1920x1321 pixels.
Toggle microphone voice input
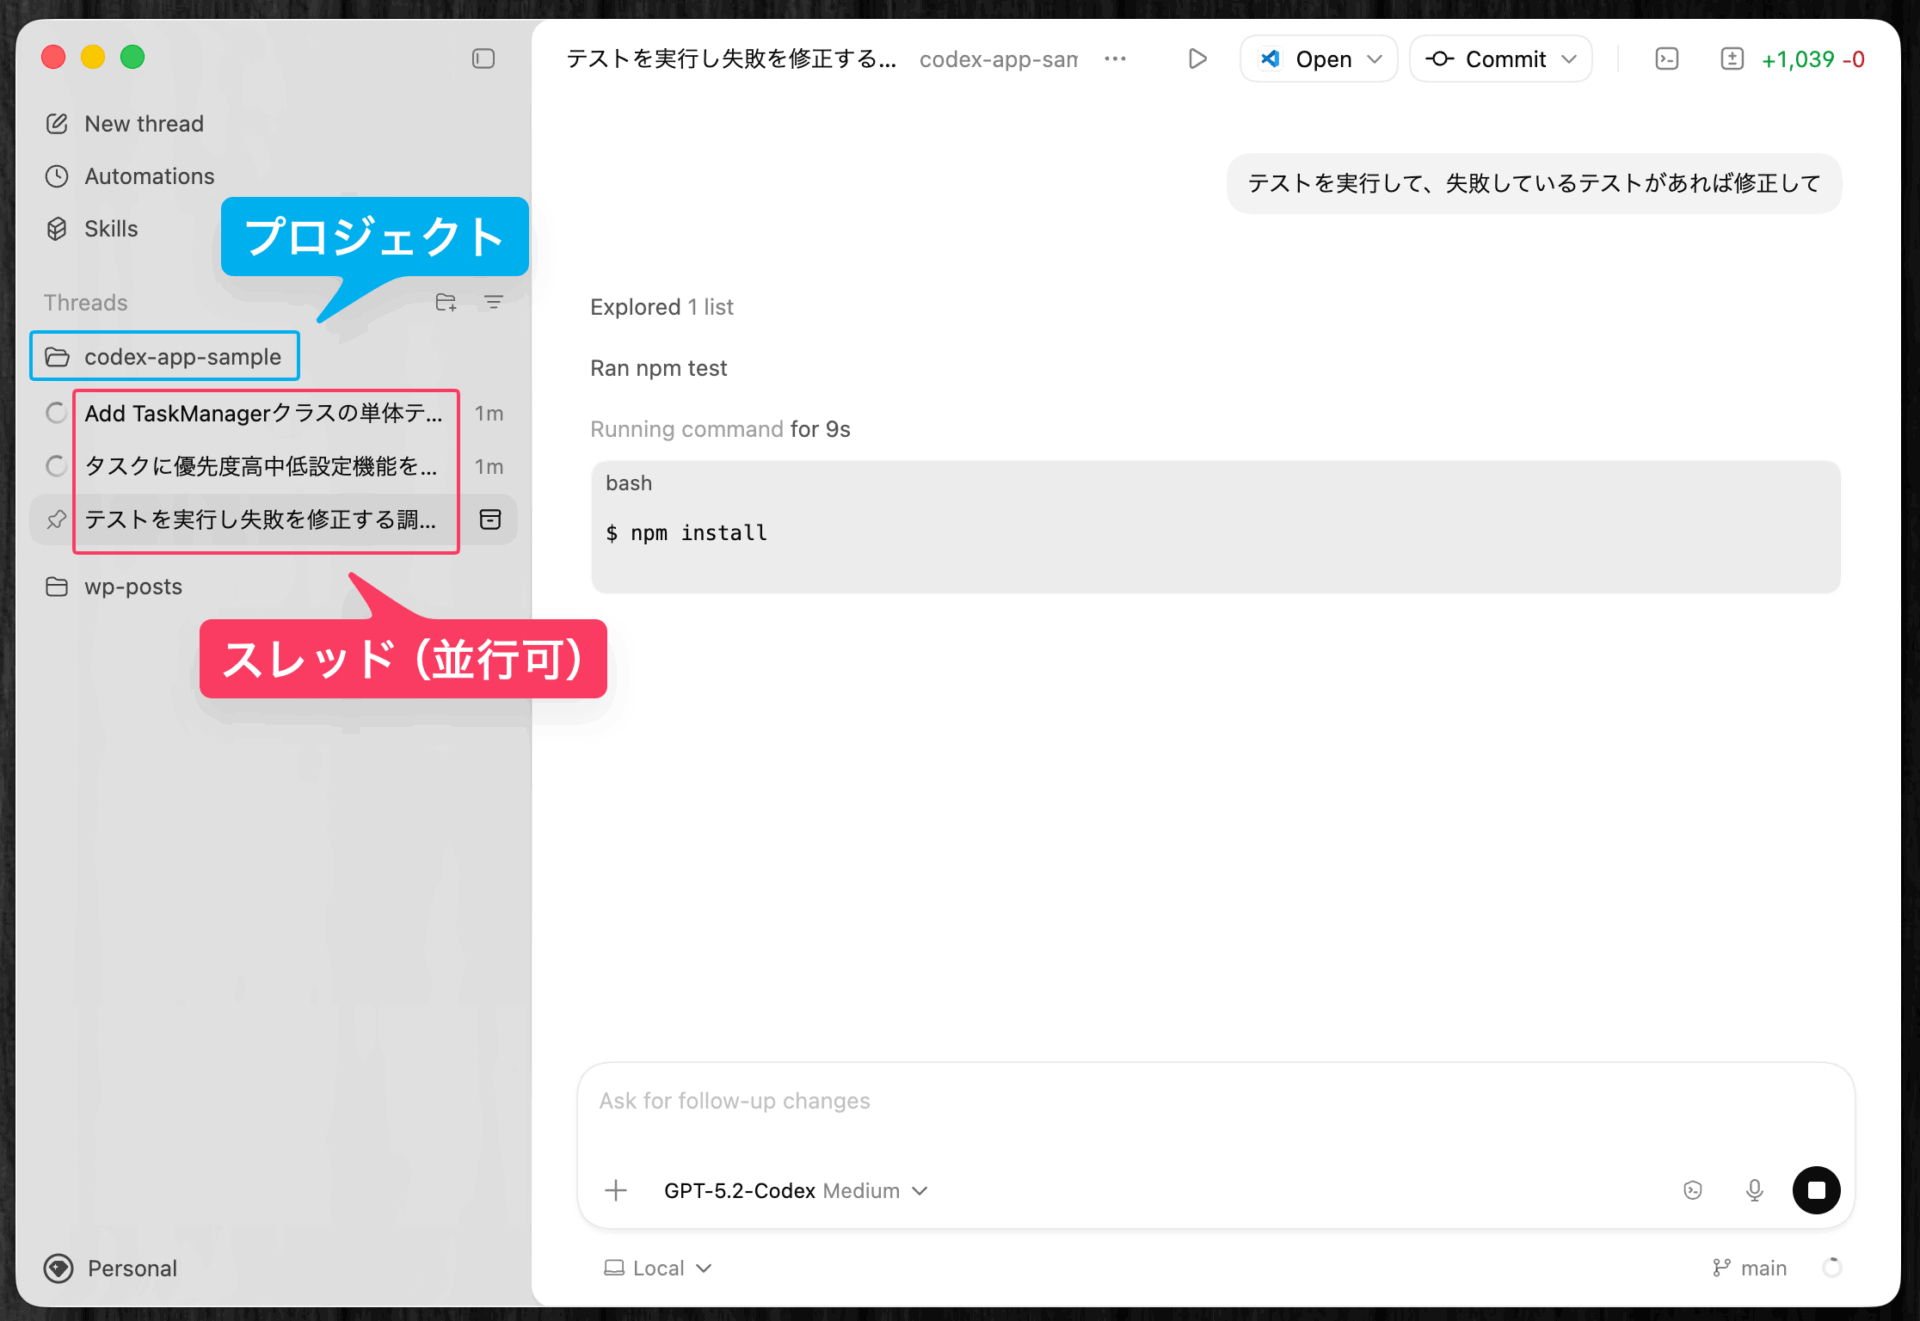coord(1754,1190)
